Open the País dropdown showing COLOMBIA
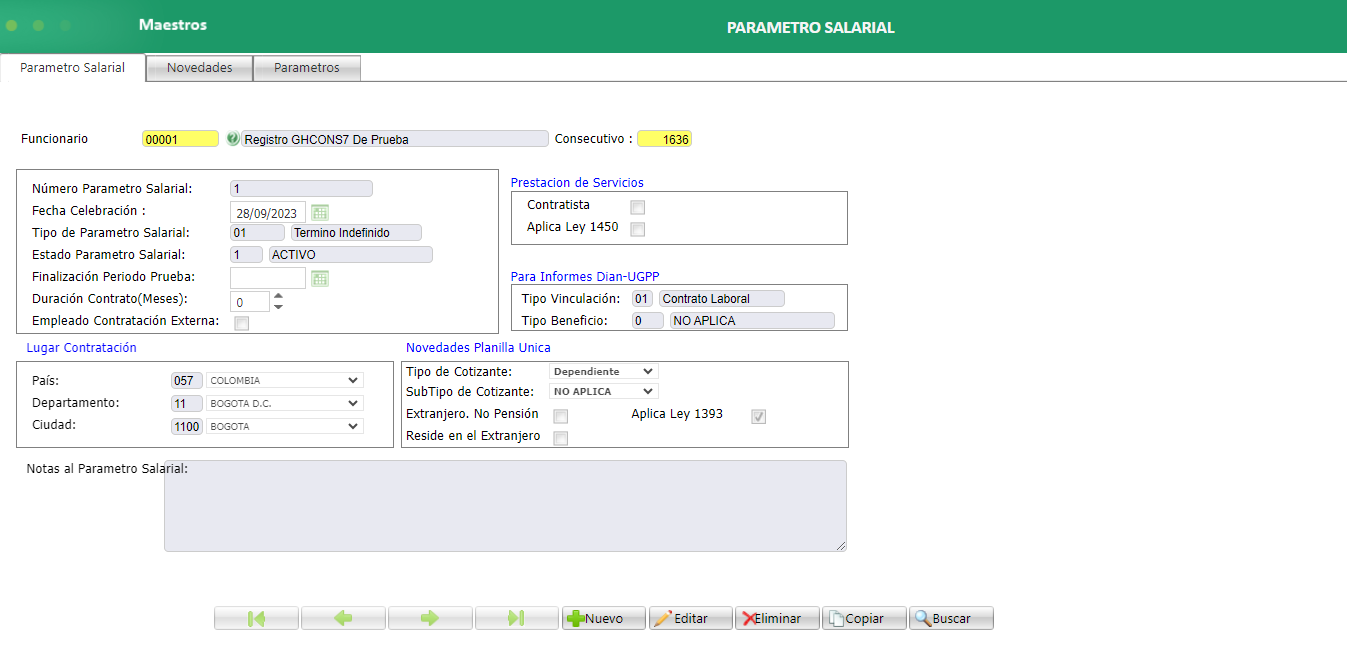This screenshot has height=652, width=1347. coord(285,380)
